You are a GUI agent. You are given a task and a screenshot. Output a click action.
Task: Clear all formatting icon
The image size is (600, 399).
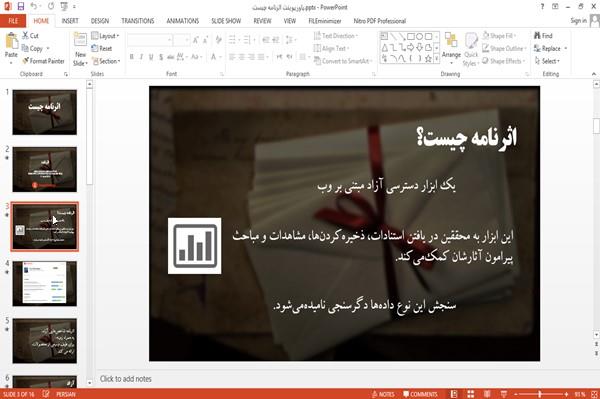click(x=219, y=39)
